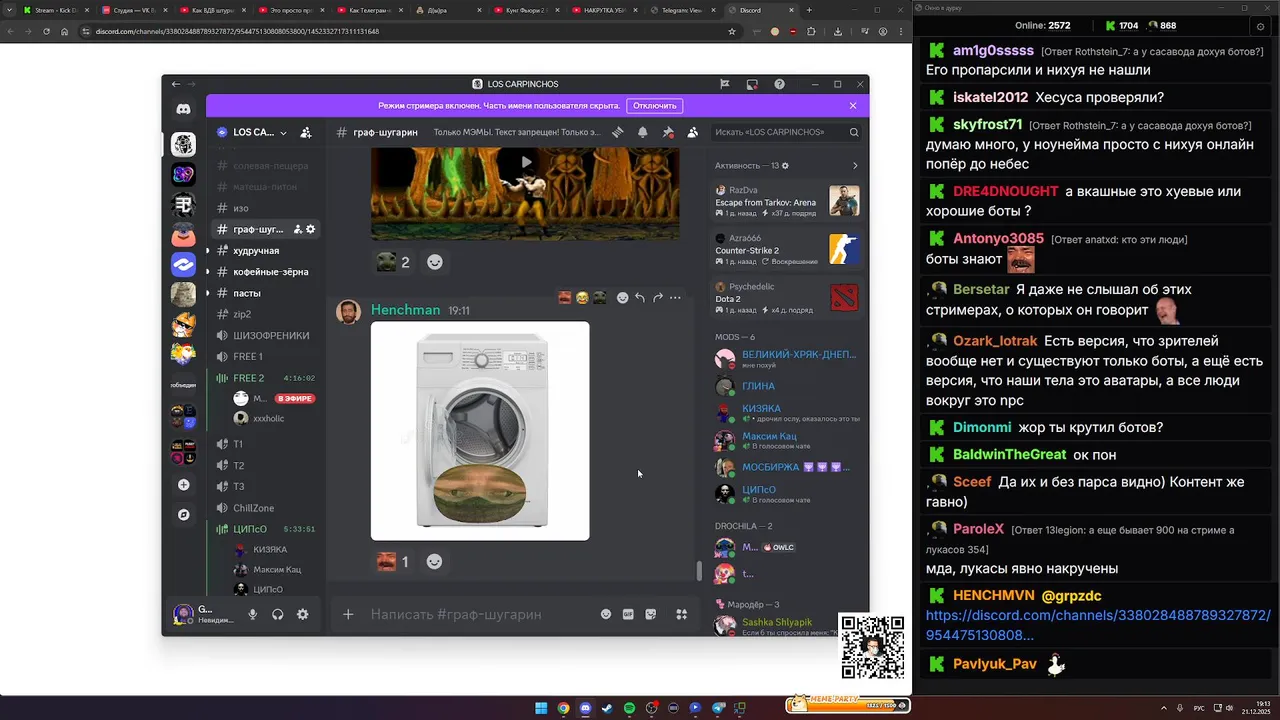Open Azra666 Counter-Strike 2 activity card

pos(787,250)
